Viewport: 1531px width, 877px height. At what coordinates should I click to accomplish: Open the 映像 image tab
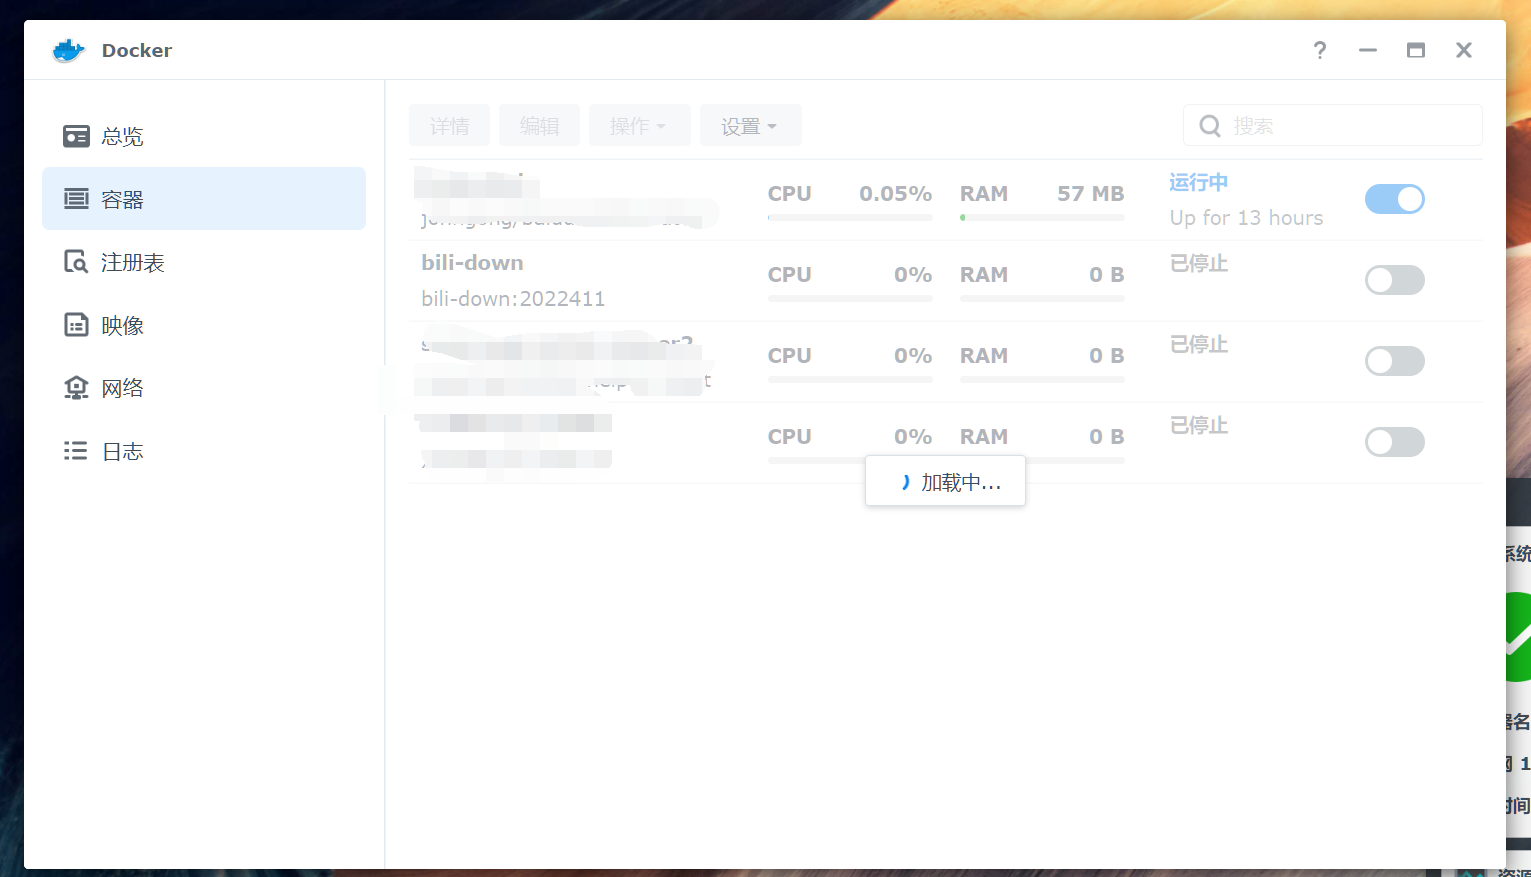204,325
